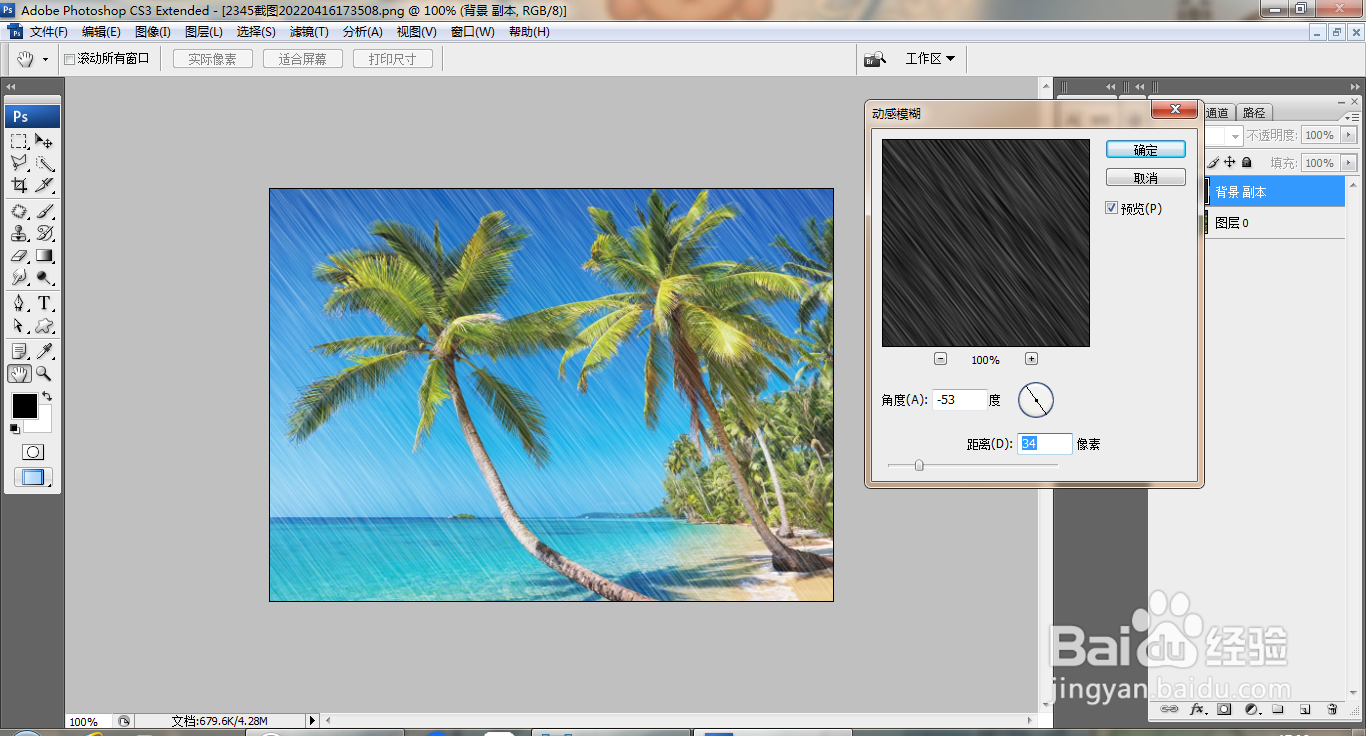Screen dimensions: 1366x736
Task: Open the 填充 fill slider arrow
Action: (1349, 163)
